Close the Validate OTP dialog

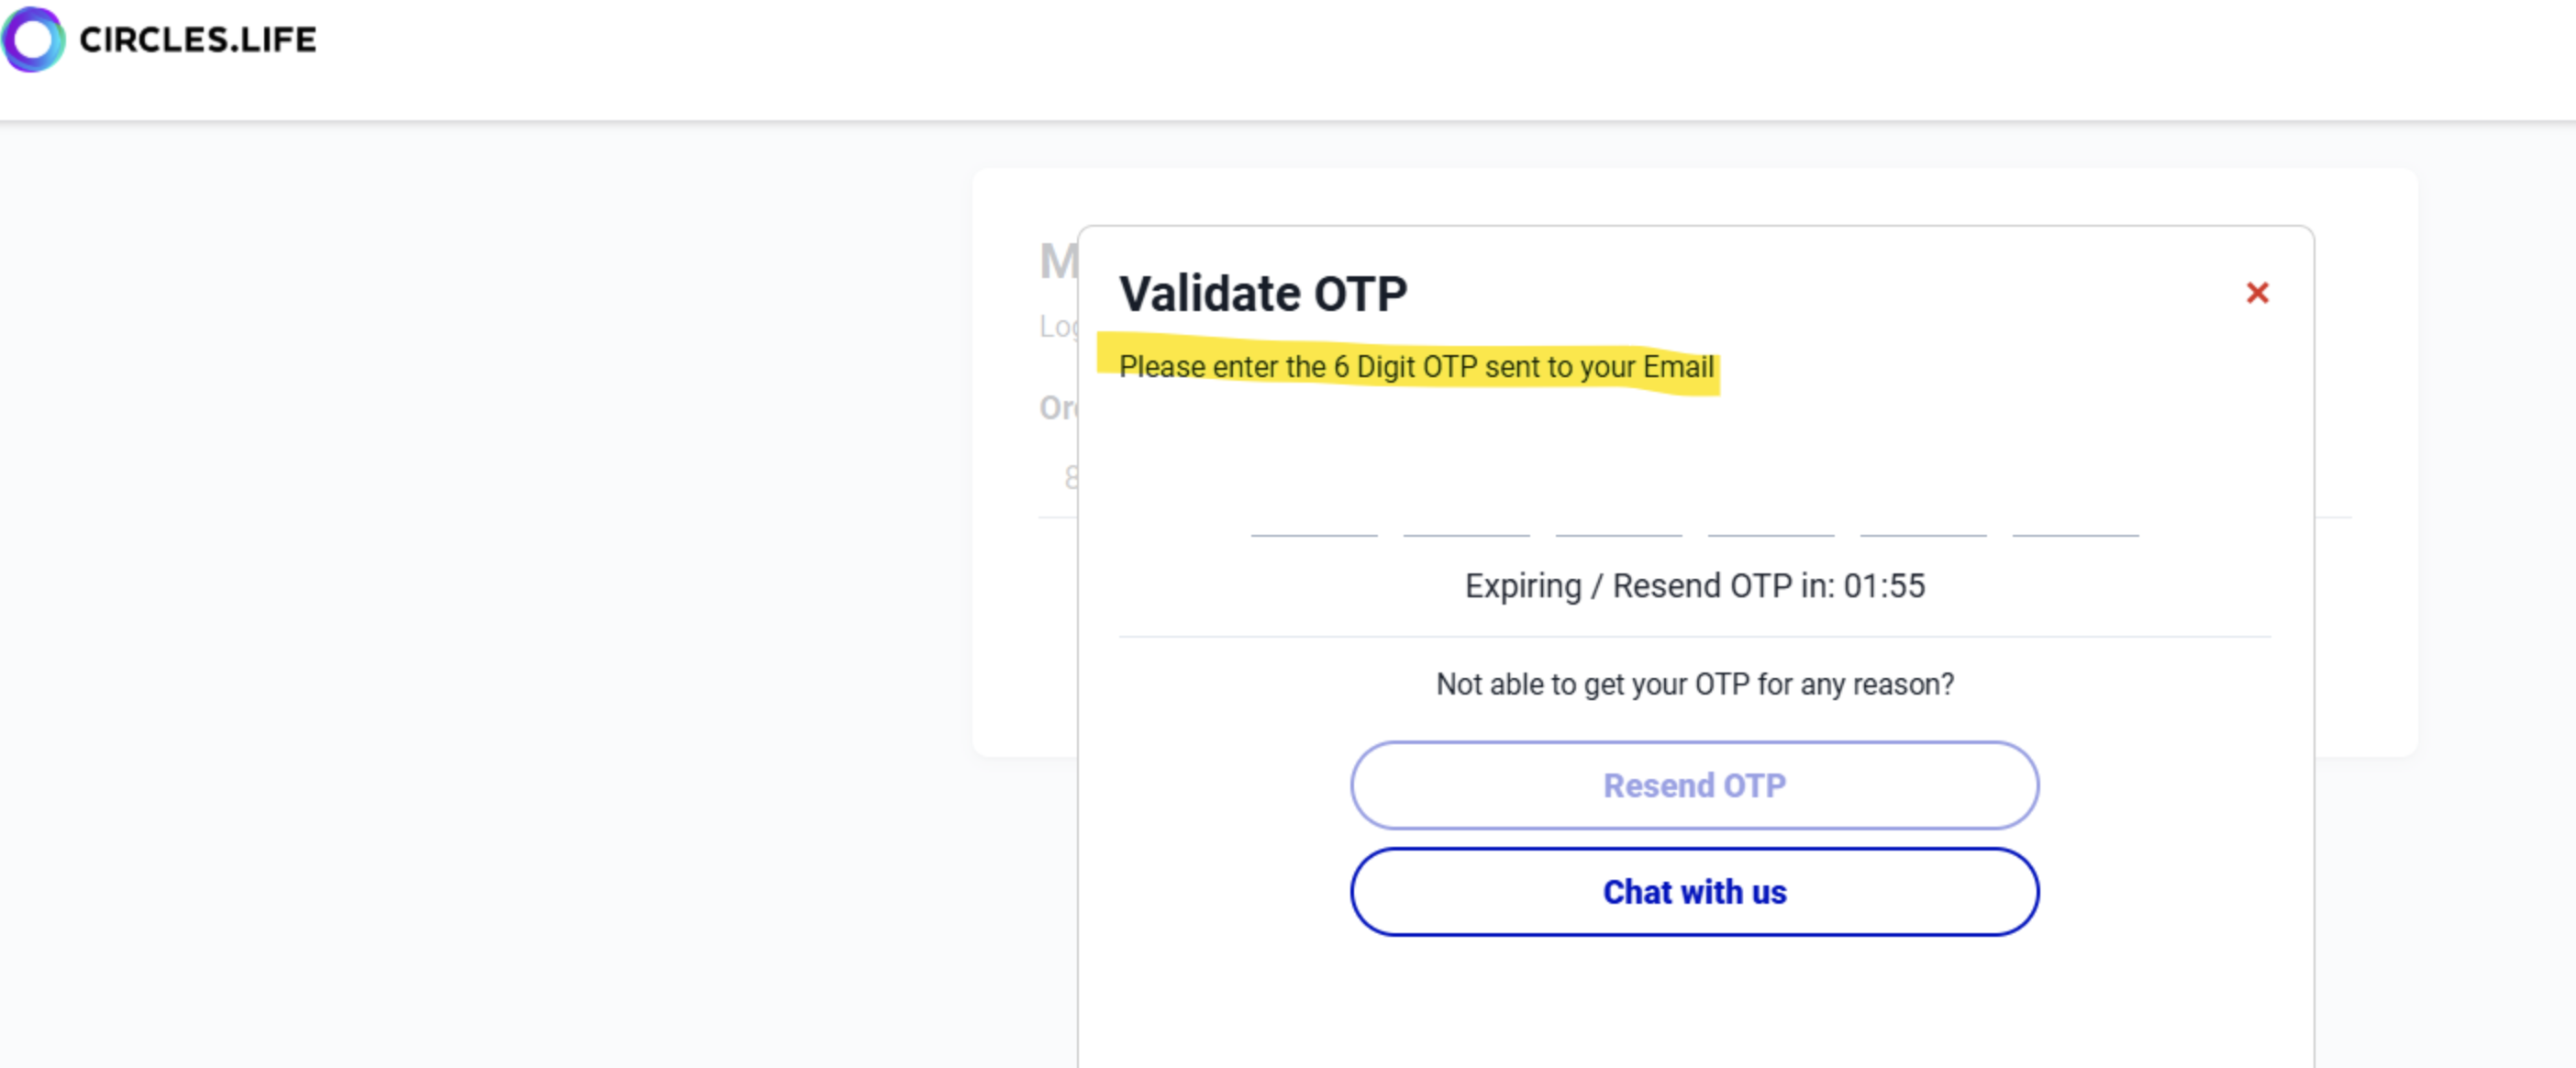(2257, 293)
